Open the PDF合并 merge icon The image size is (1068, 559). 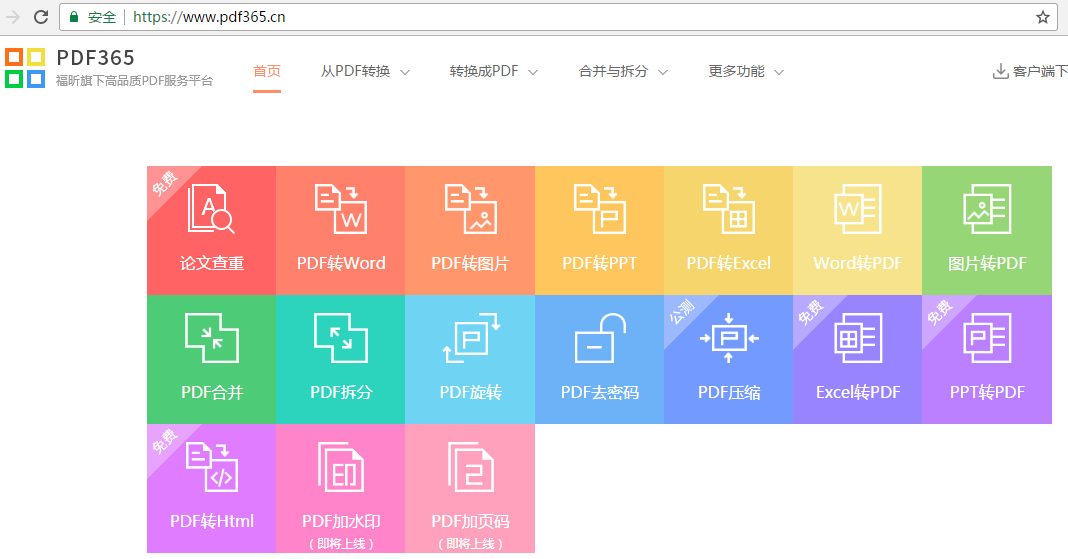point(212,338)
